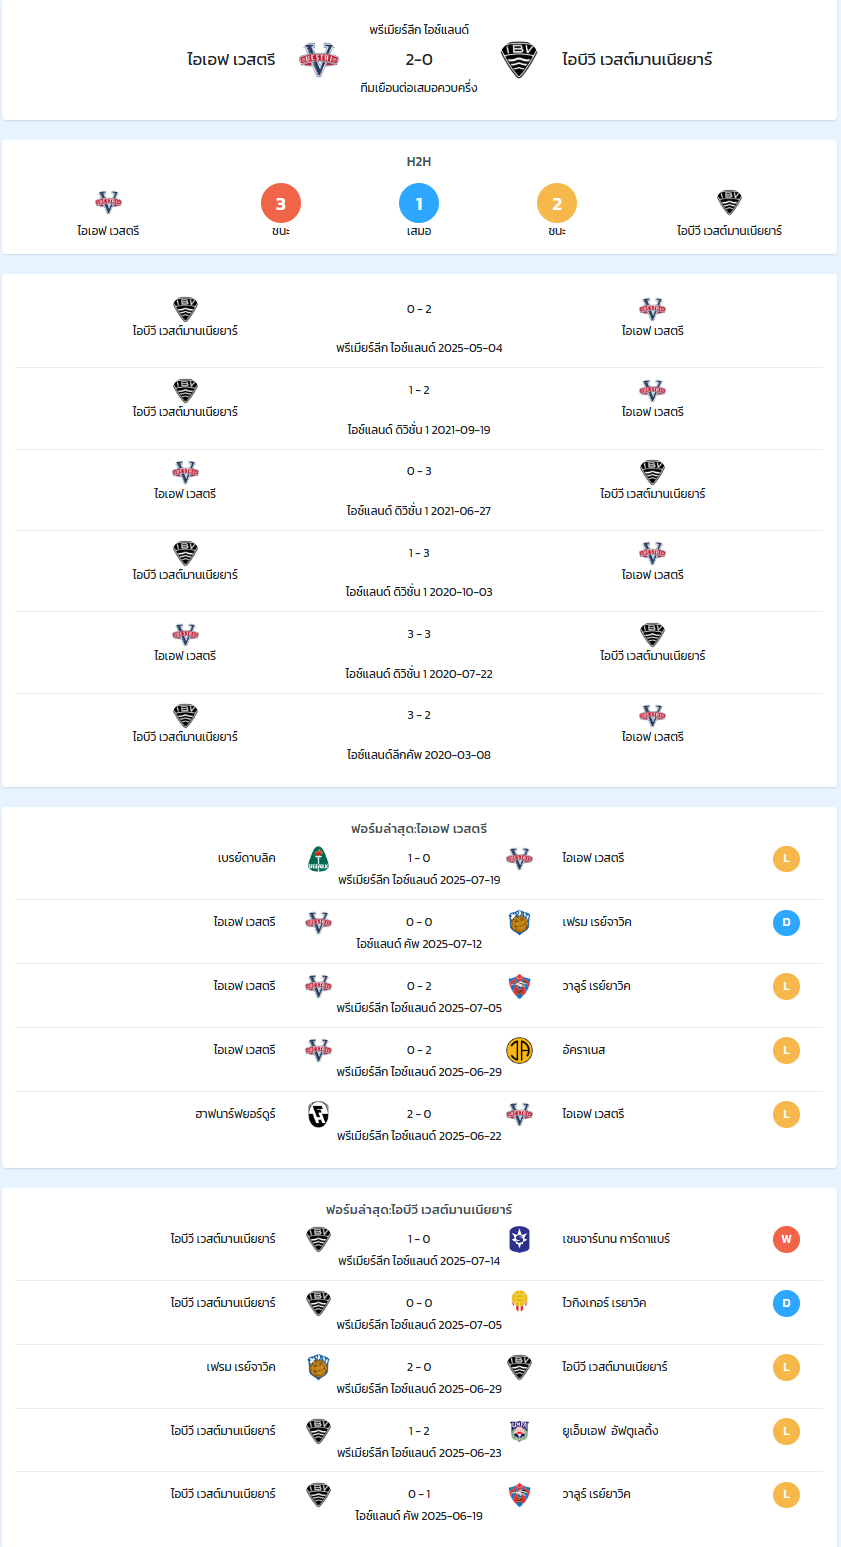Image resolution: width=841 pixels, height=1547 pixels.
Task: Open the 2-0 score in match header
Action: point(419,60)
